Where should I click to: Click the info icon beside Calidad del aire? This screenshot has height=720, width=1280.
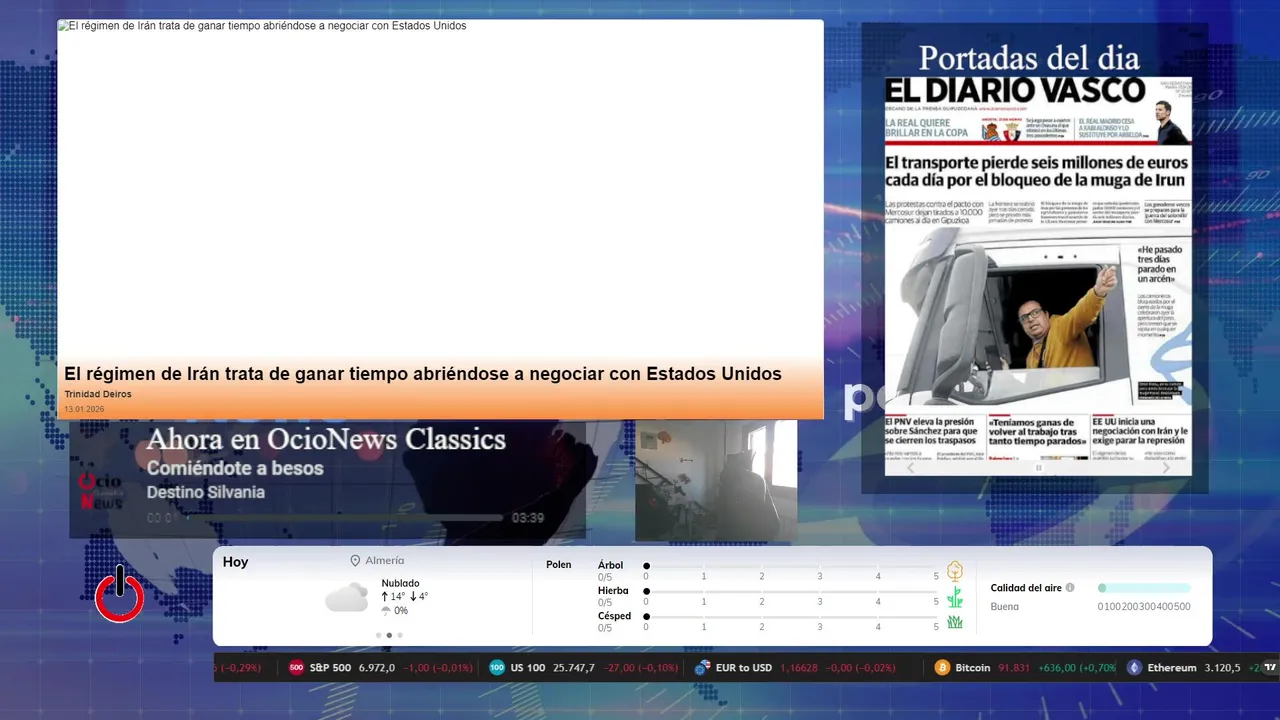pyautogui.click(x=1070, y=588)
